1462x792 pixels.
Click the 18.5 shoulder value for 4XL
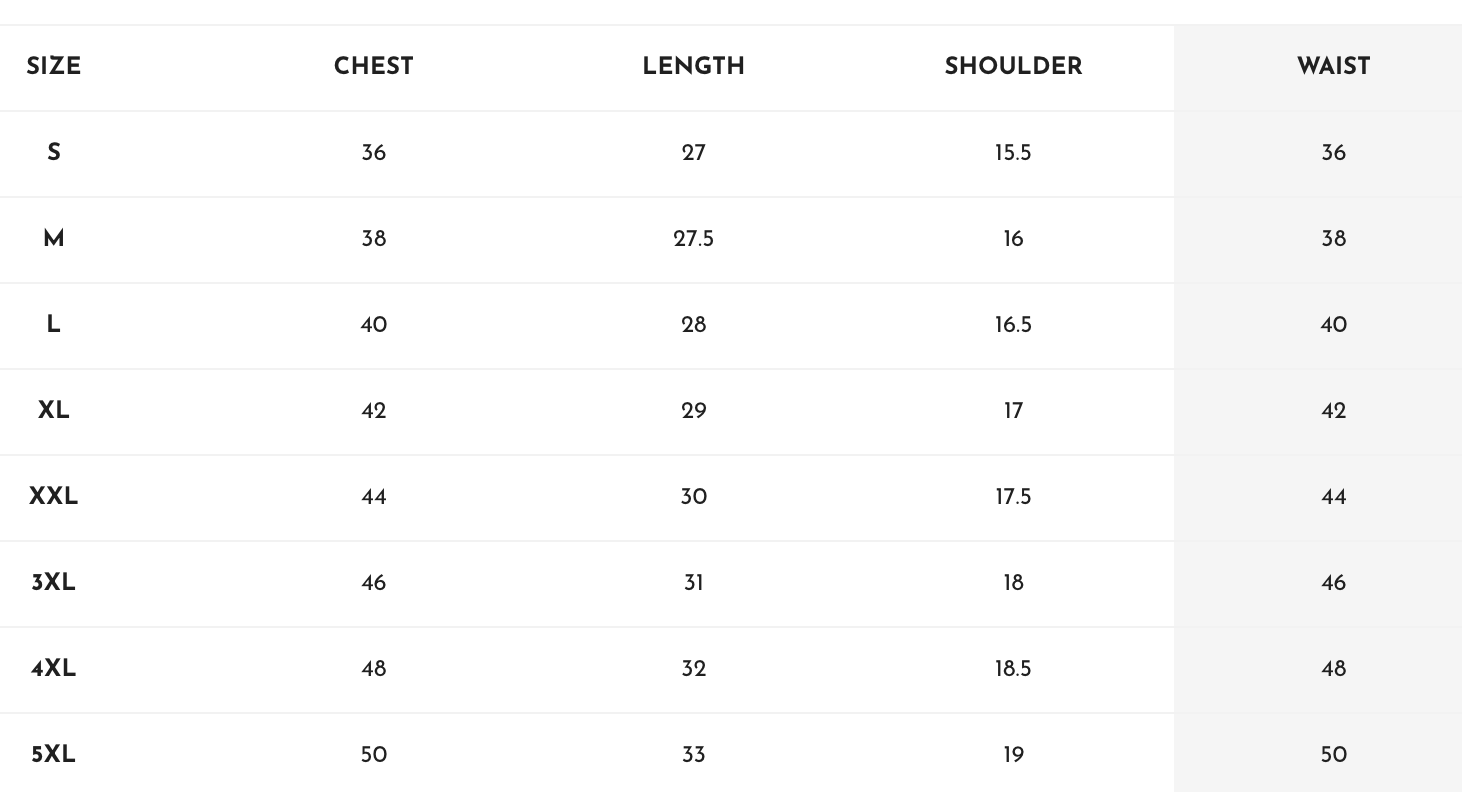(1013, 669)
